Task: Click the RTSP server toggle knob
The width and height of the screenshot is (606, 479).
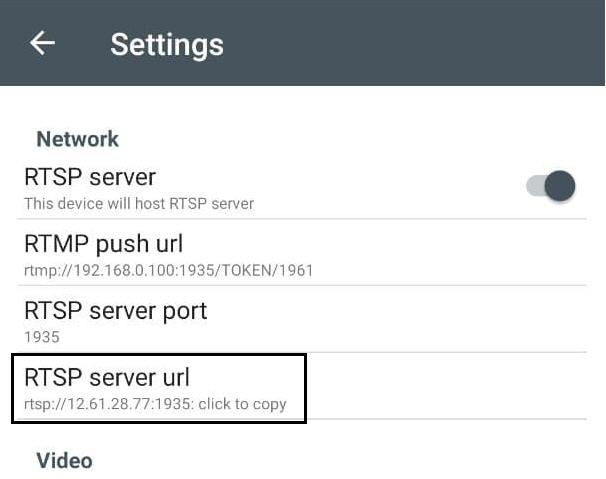Action: (x=561, y=186)
